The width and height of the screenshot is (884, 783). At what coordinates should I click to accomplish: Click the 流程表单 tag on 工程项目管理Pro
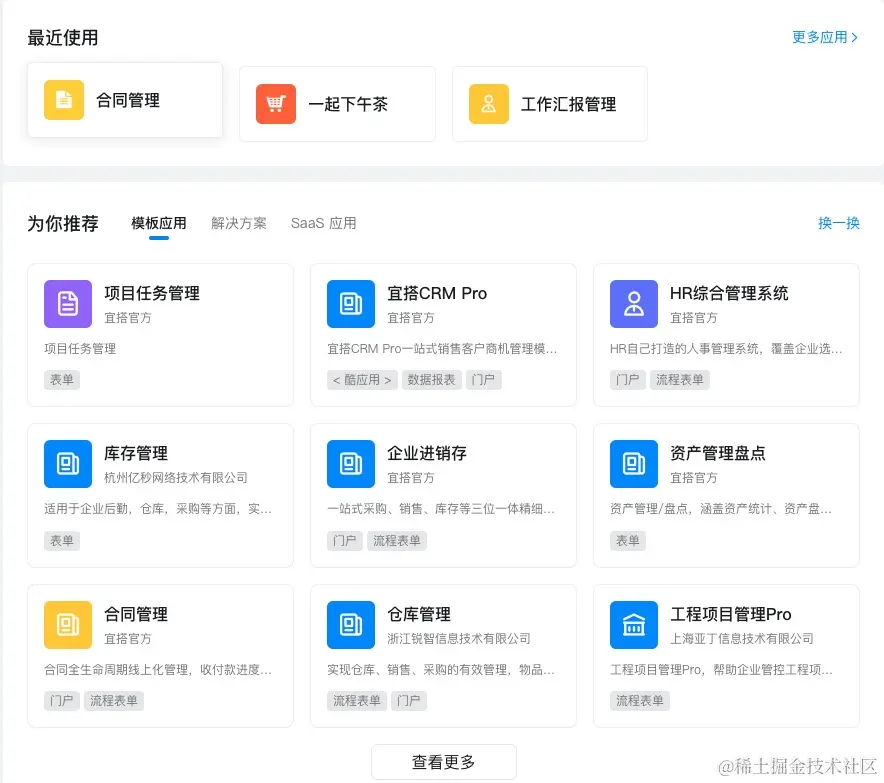click(640, 701)
